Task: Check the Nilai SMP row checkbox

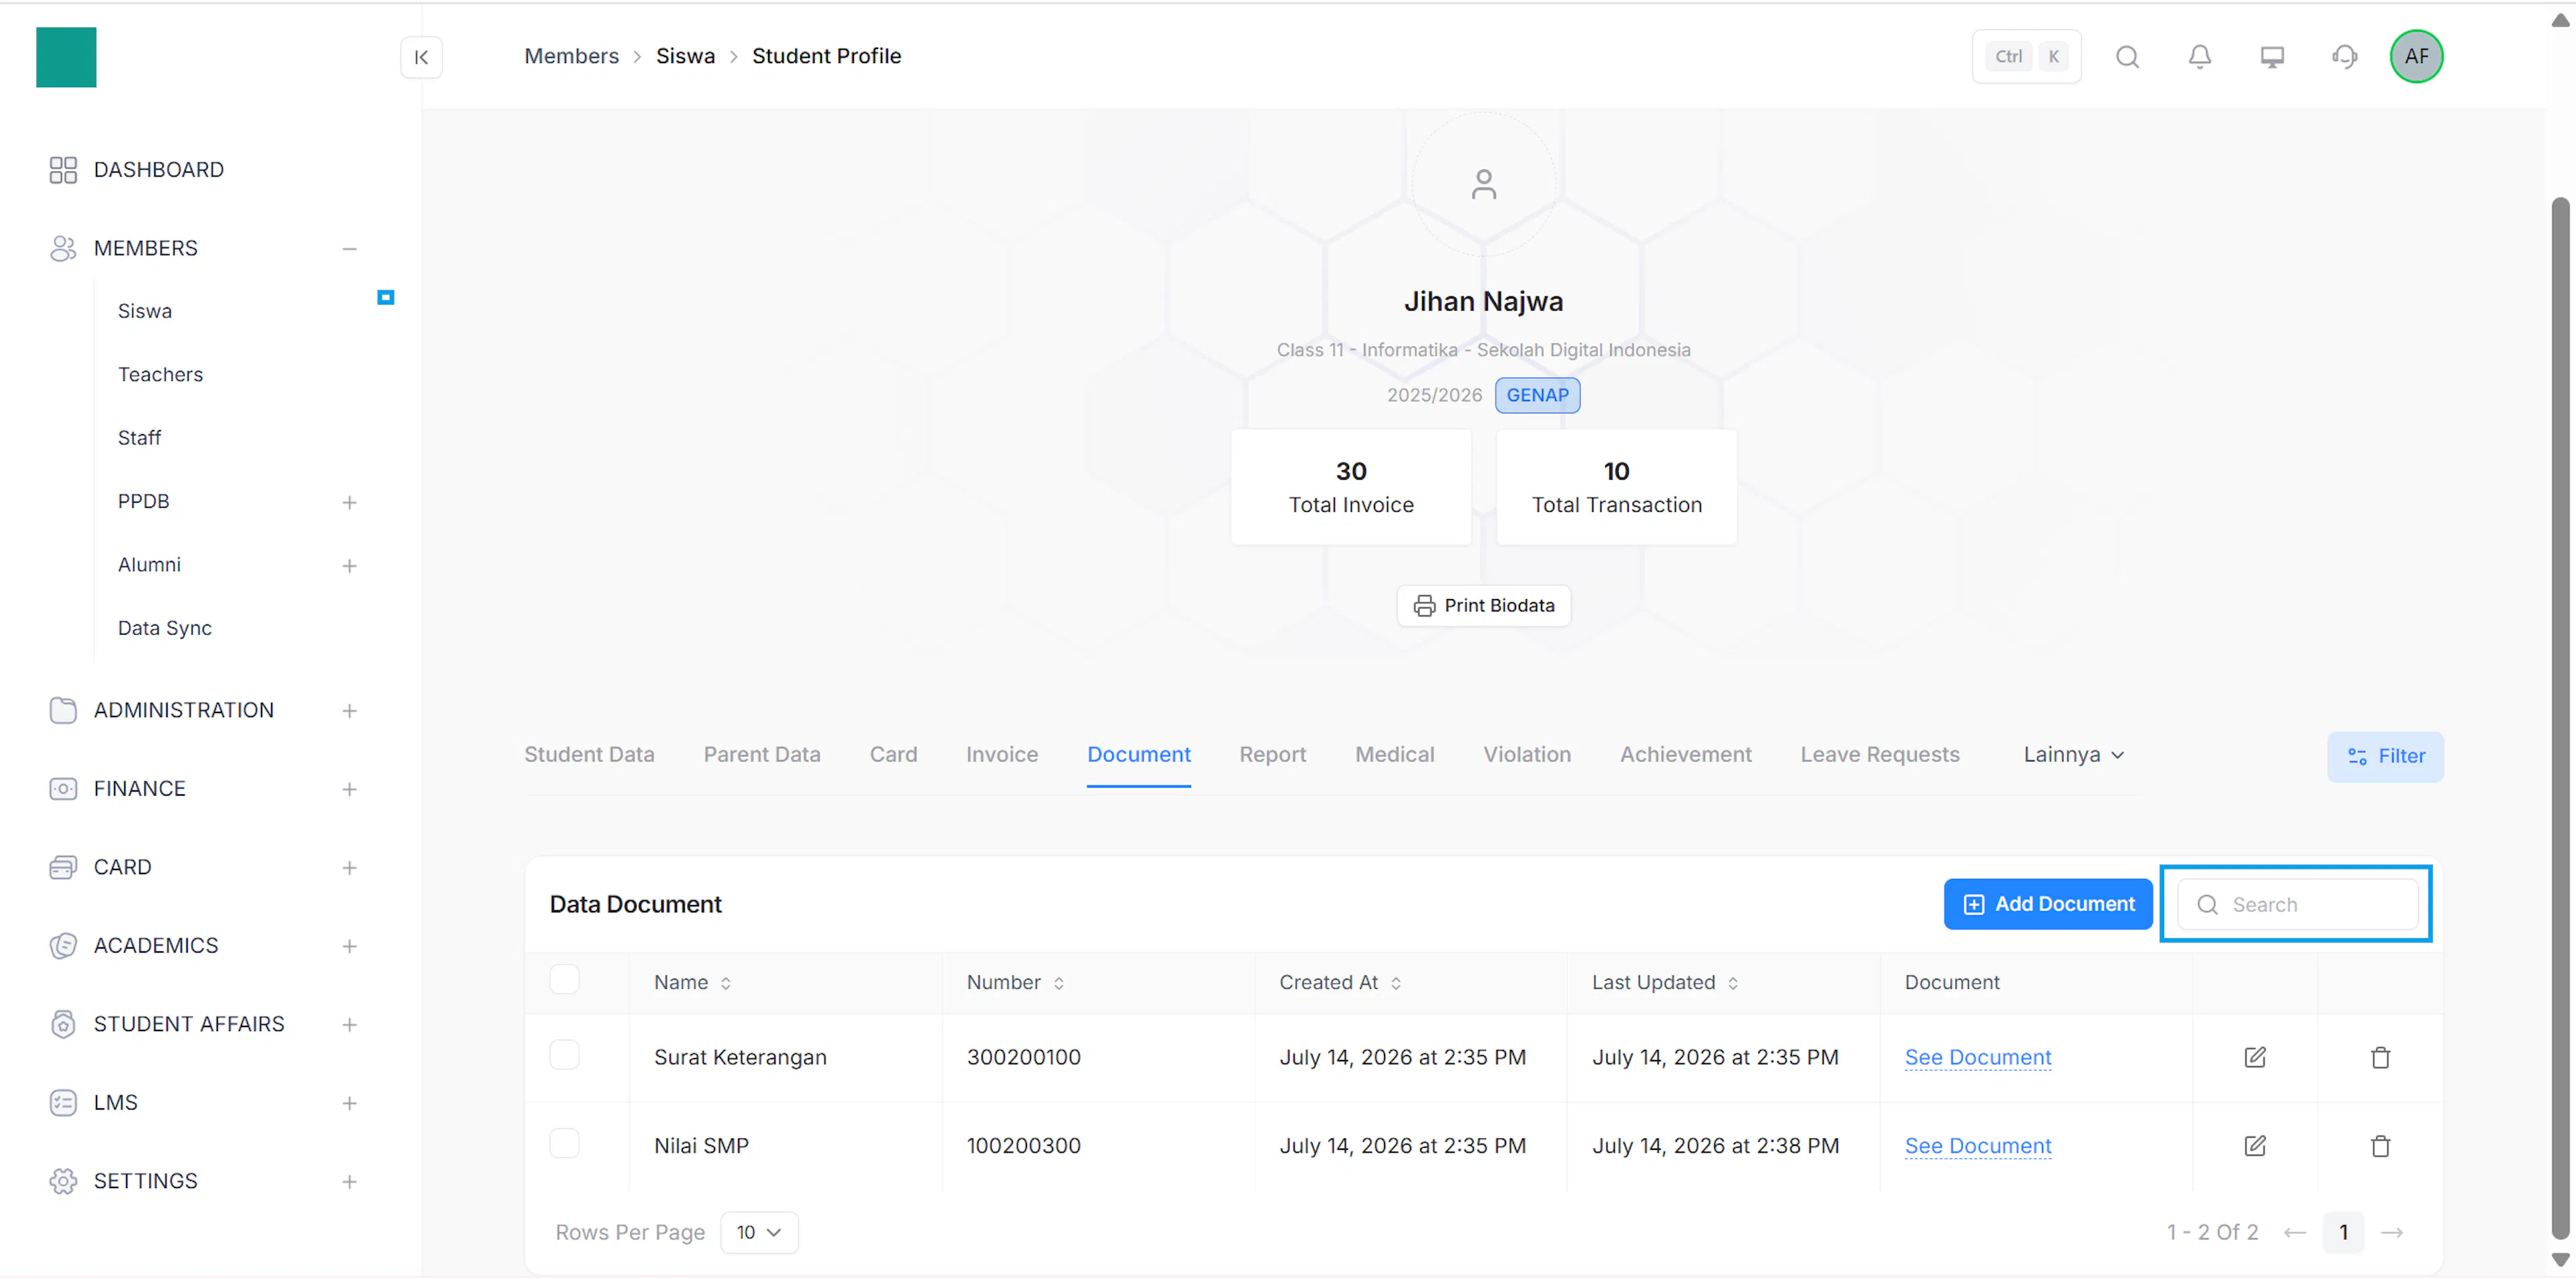Action: point(564,1143)
